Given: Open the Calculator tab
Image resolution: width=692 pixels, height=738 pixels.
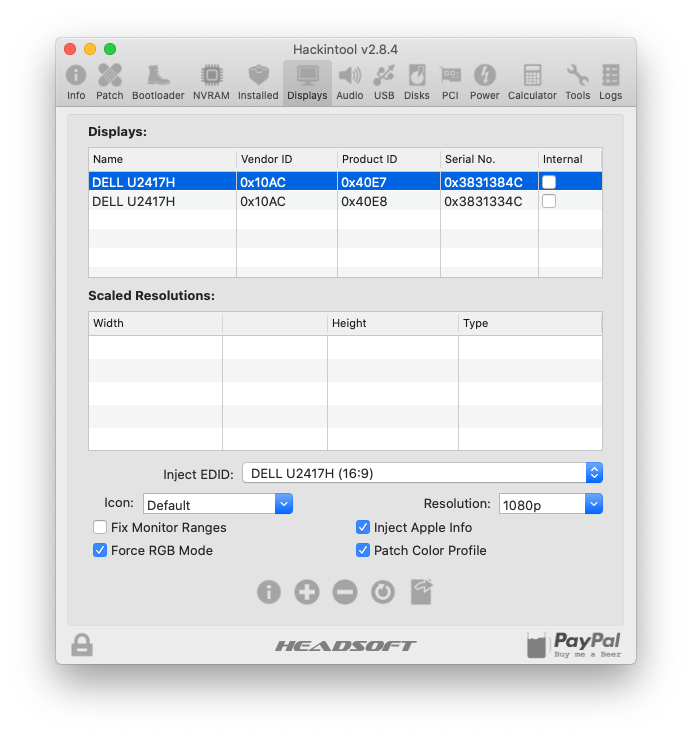Looking at the screenshot, I should pos(532,82).
